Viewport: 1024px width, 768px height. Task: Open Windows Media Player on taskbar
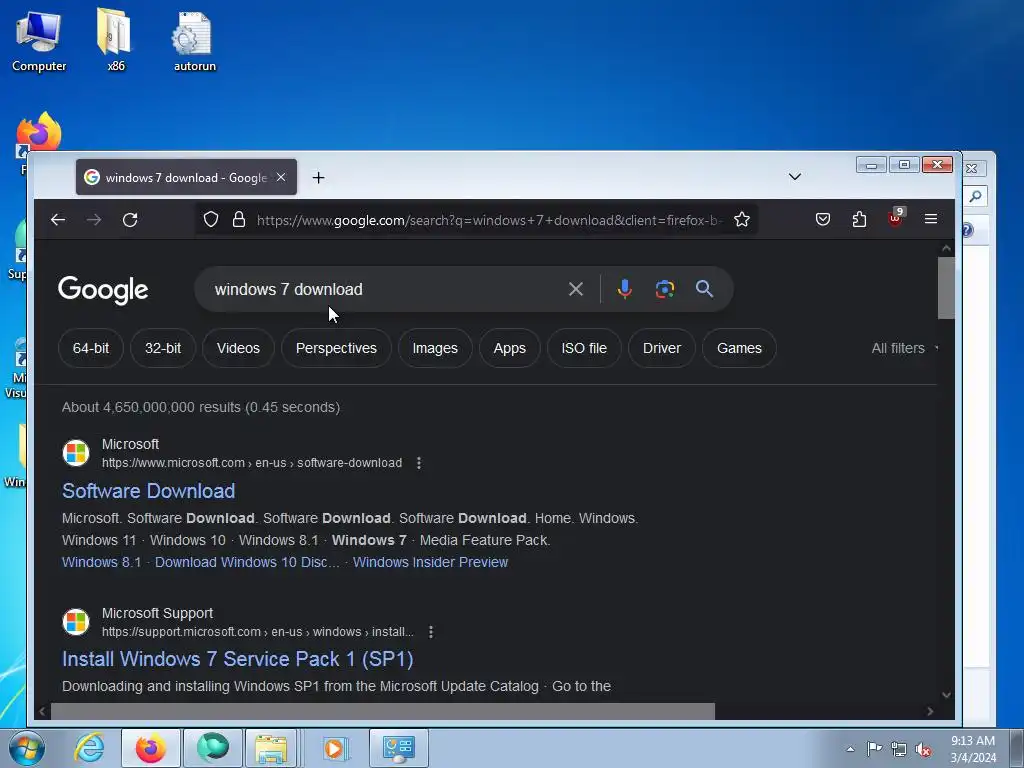pyautogui.click(x=334, y=748)
